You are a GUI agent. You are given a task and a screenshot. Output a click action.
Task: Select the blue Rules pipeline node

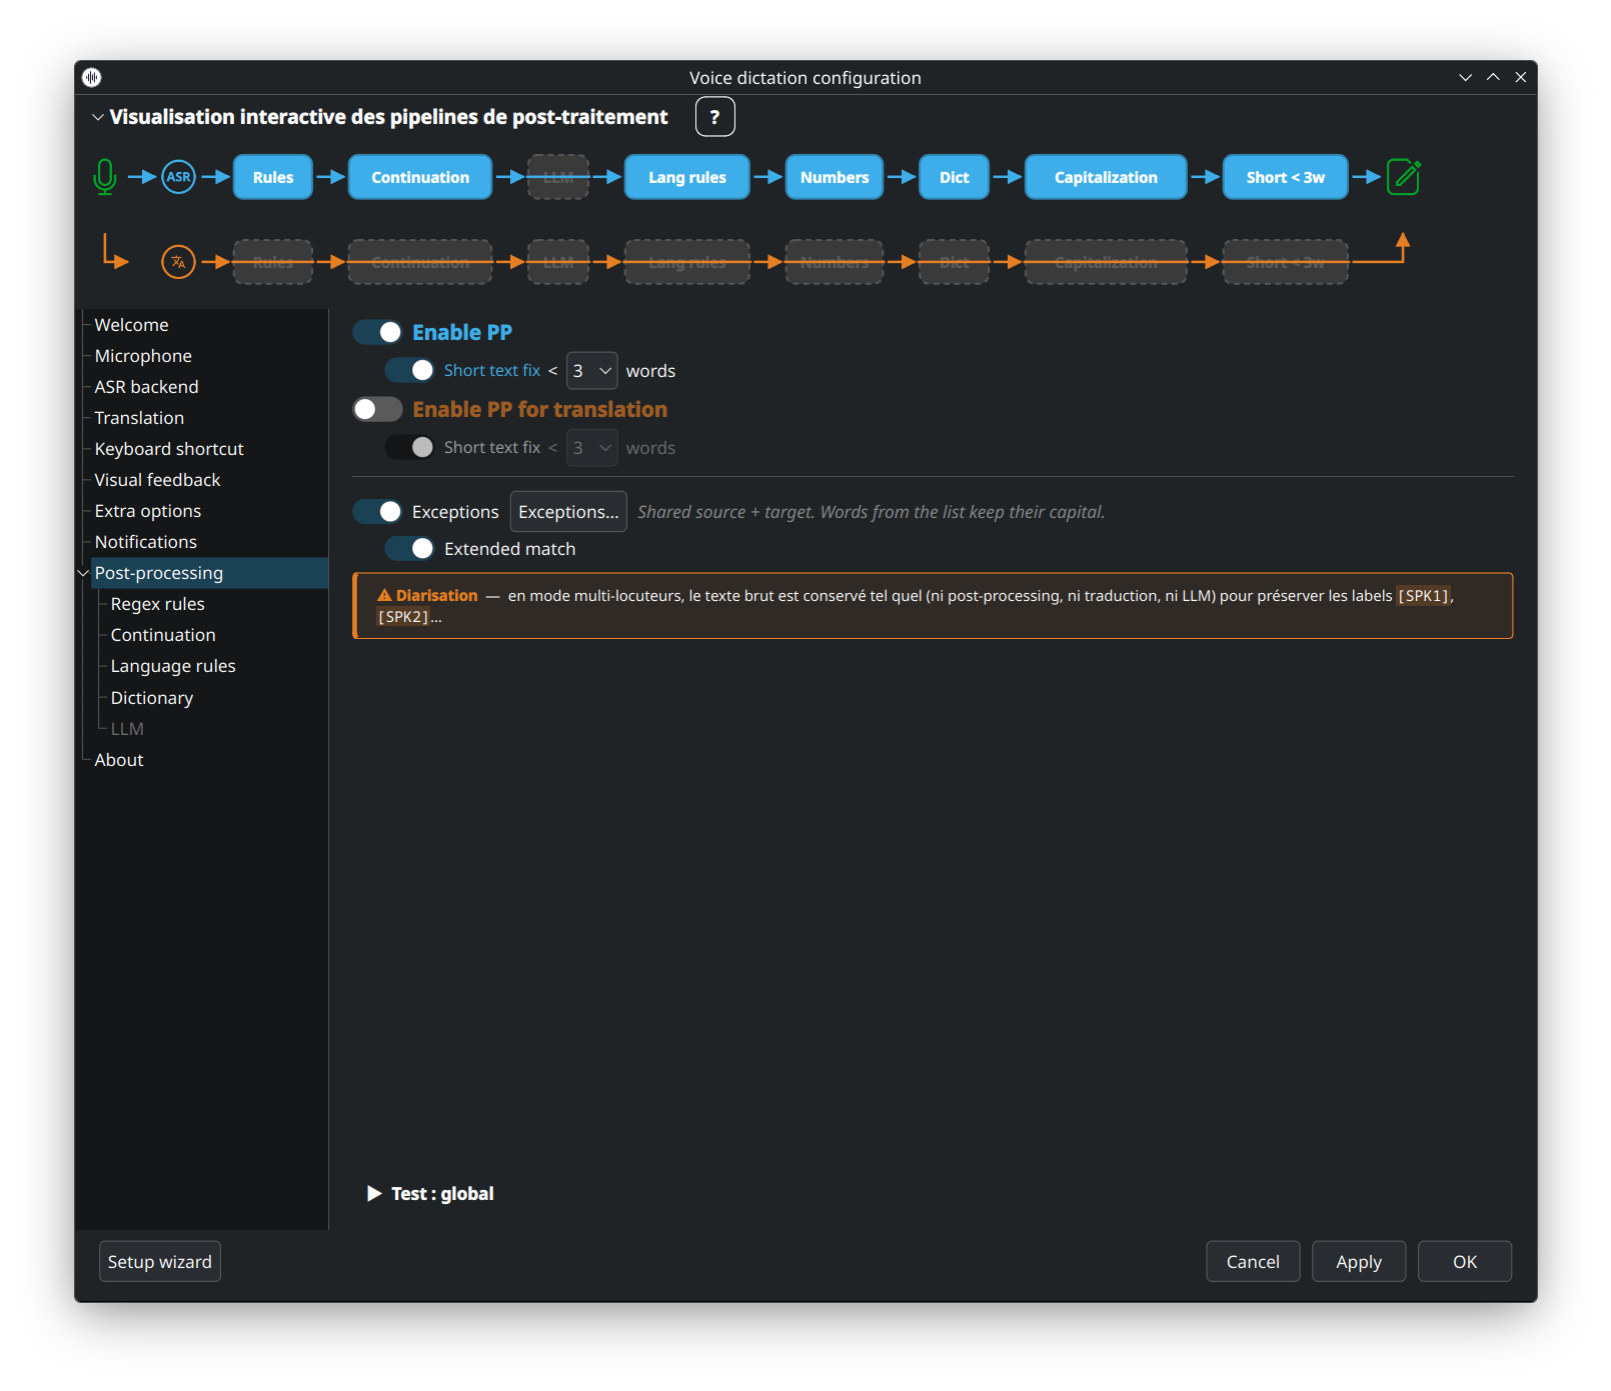tap(273, 177)
